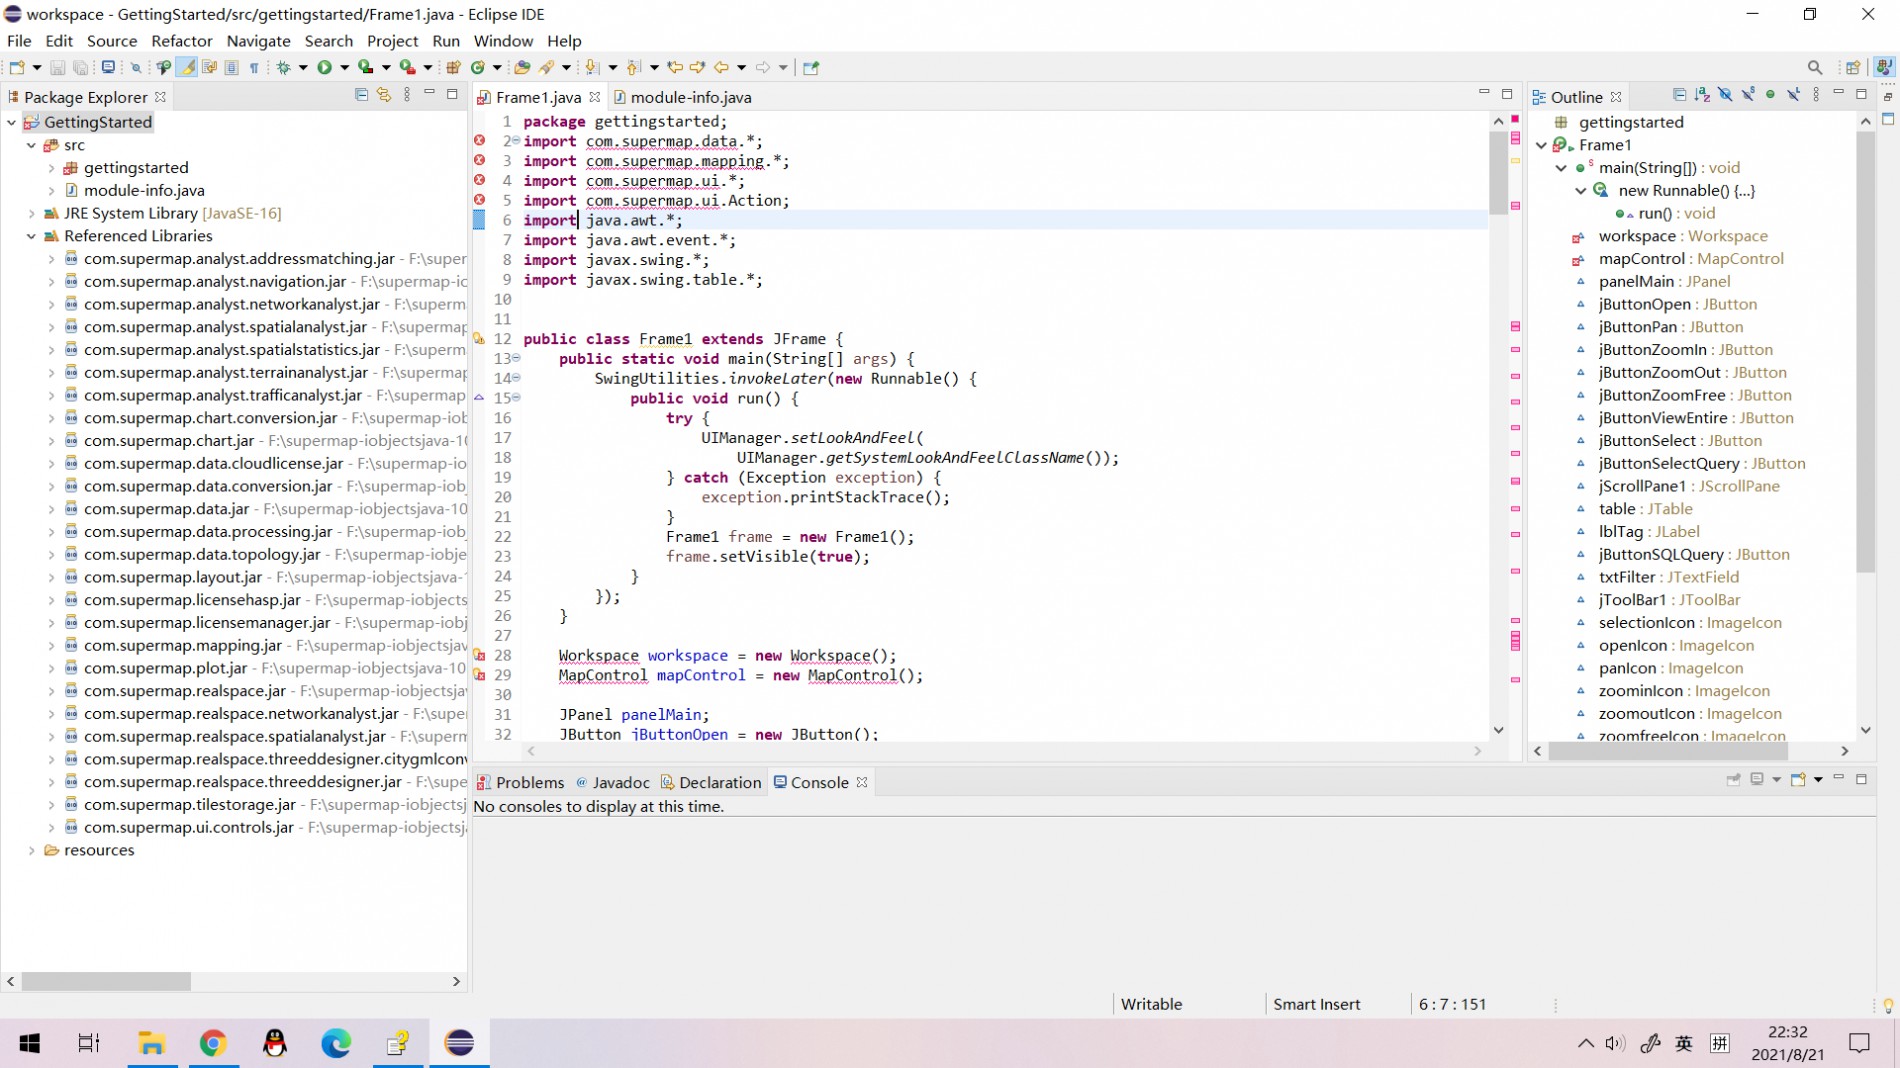
Task: Open the Run button dropdown arrow
Action: click(344, 68)
